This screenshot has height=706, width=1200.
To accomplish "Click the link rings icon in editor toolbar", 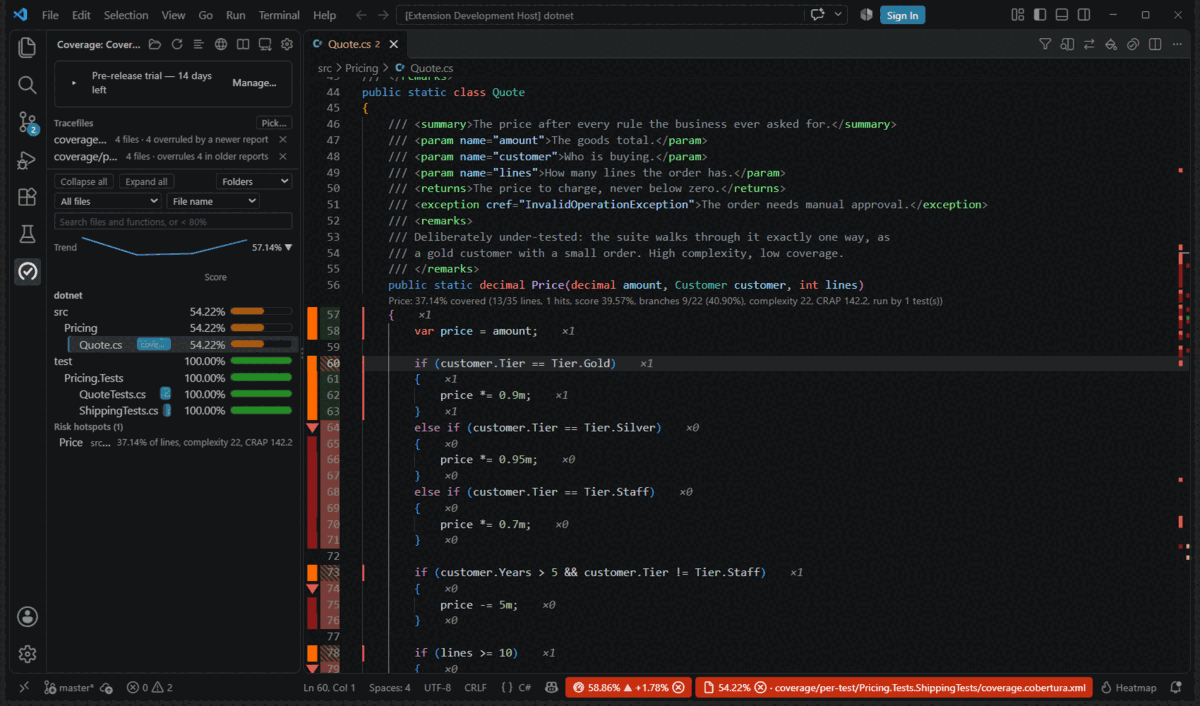I will pos(1133,44).
